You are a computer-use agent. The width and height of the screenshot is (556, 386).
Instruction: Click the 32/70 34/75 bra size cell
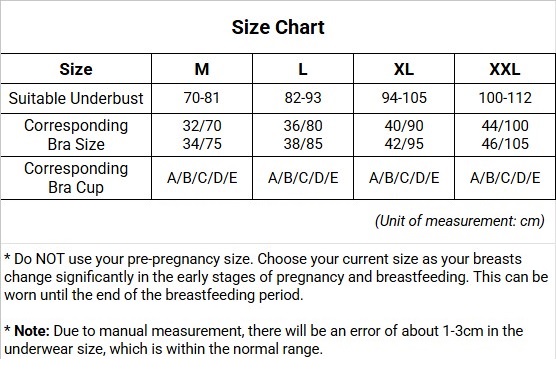tap(202, 135)
